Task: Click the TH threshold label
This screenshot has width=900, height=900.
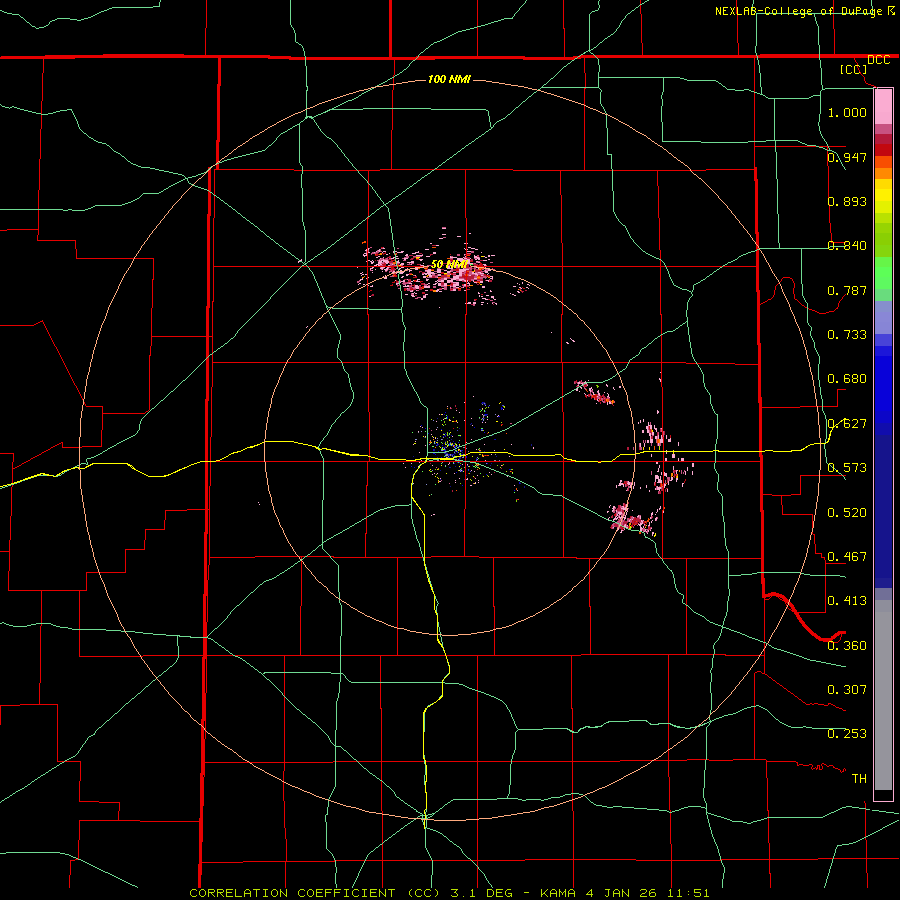Action: click(x=859, y=778)
